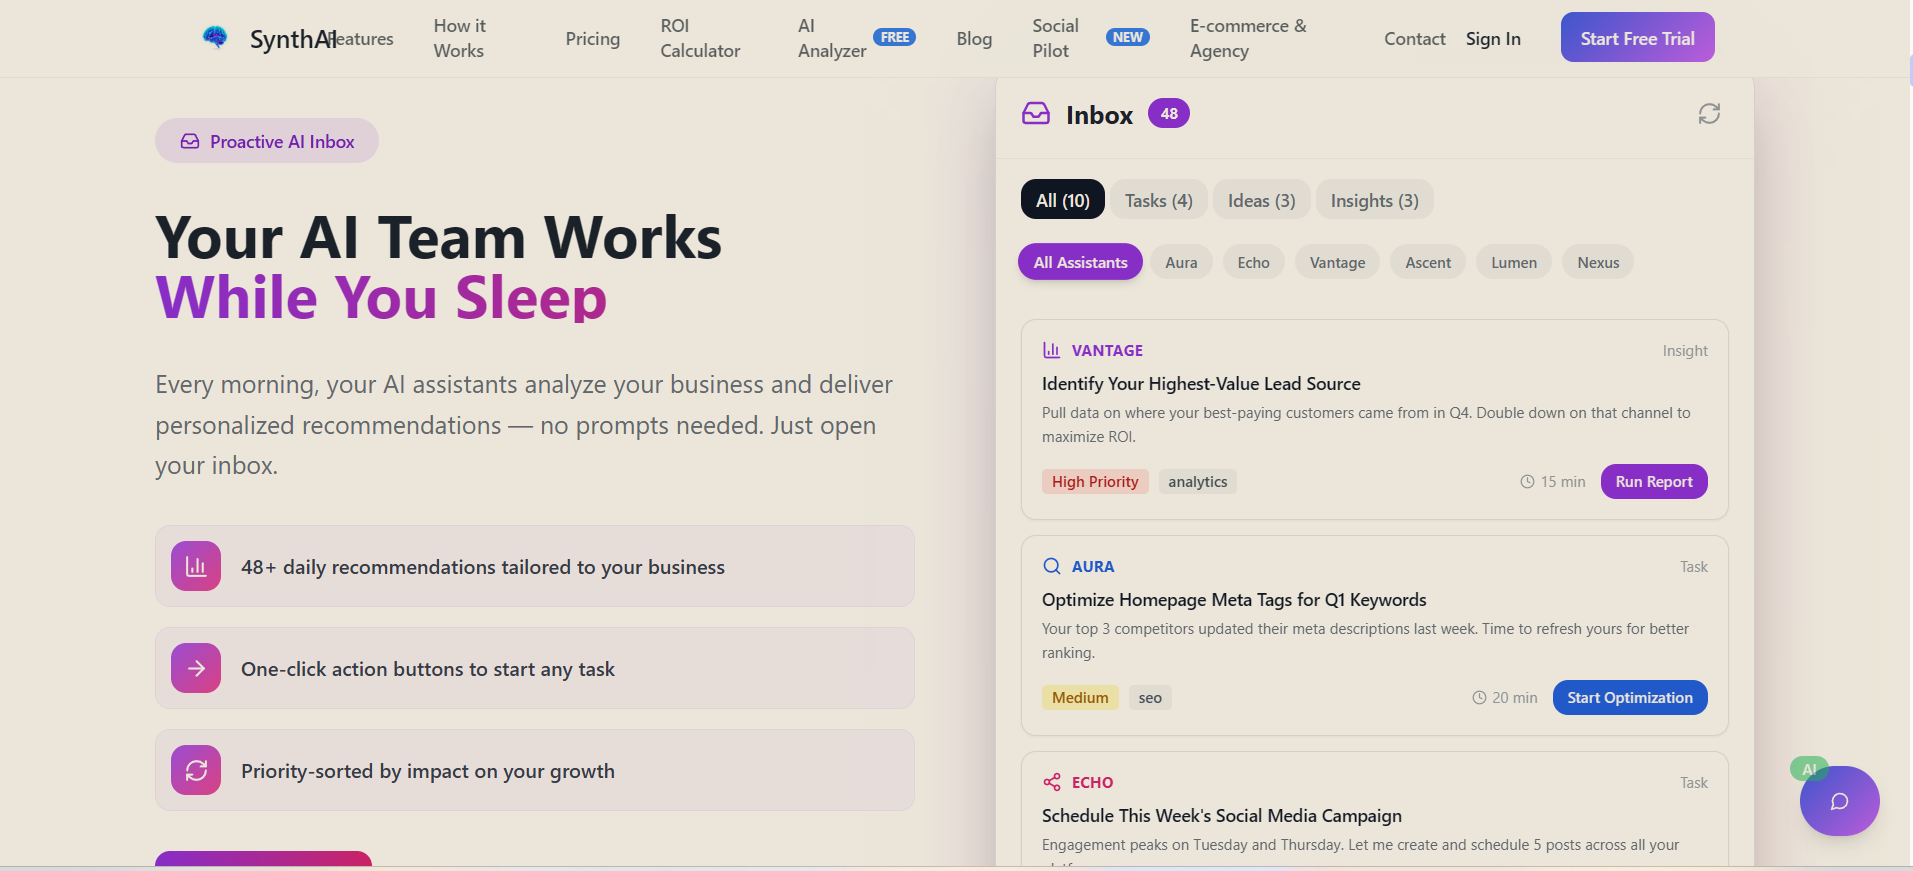Click the clock icon next to 20 min
The image size is (1913, 871).
pos(1479,698)
